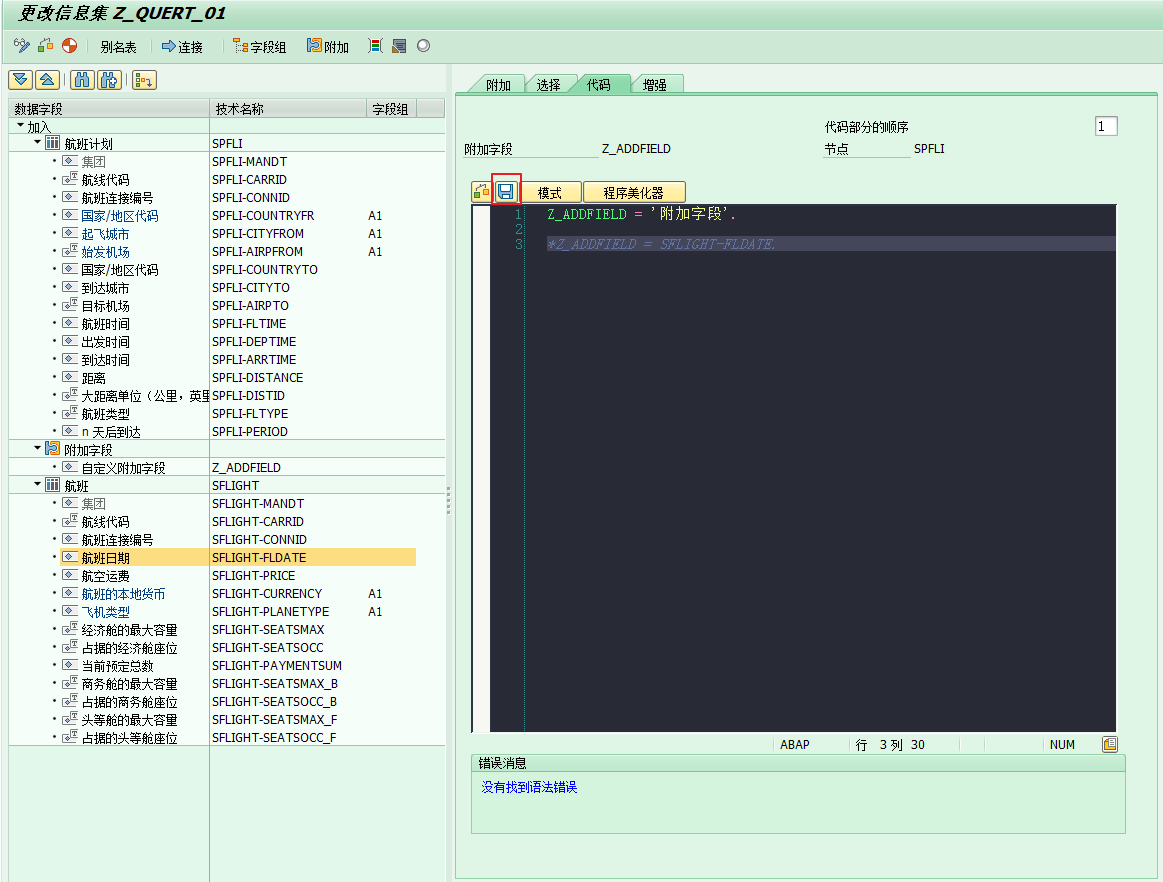This screenshot has height=882, width=1163.
Task: Click the expand all nodes icon
Action: (x=19, y=80)
